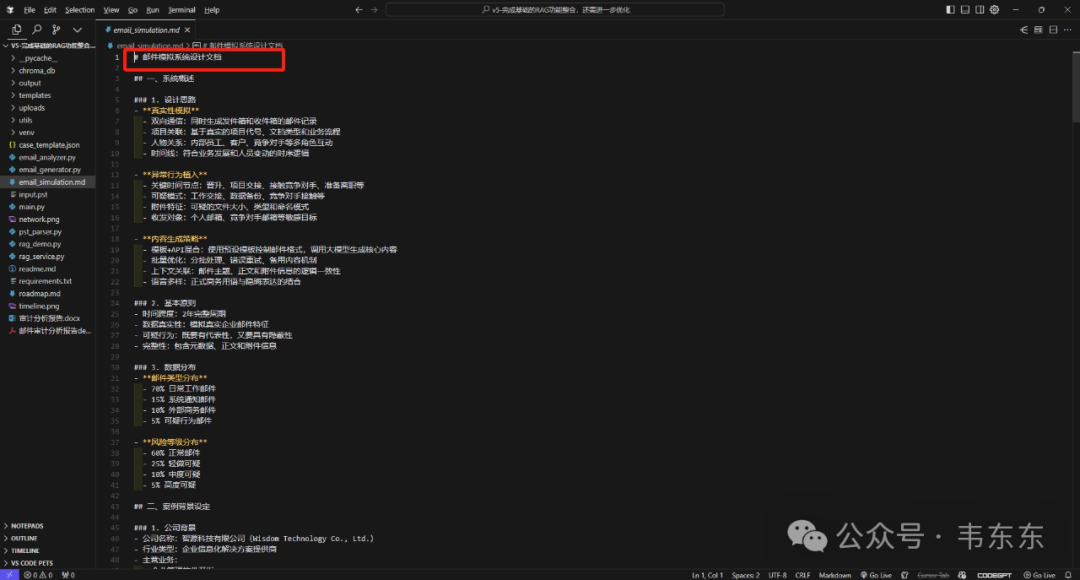This screenshot has width=1080, height=580.
Task: Click the compare changes editor icon
Action: click(1024, 30)
